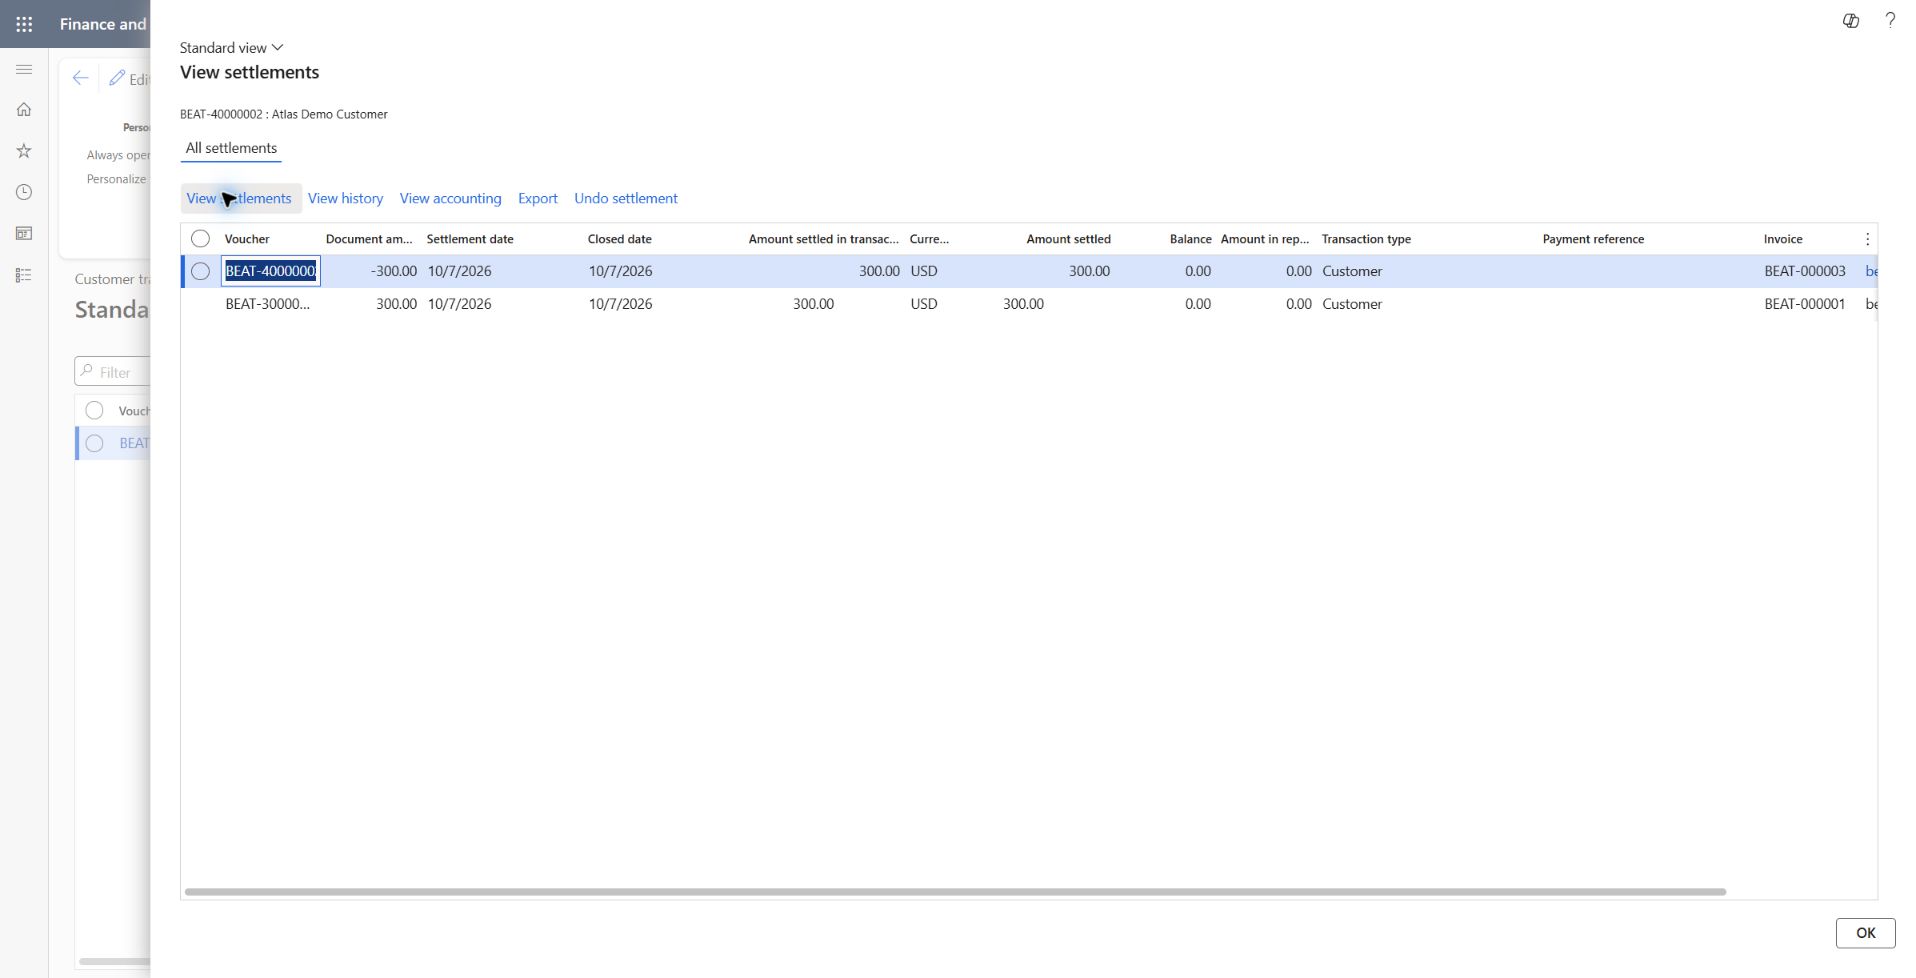Open View history
Screen dimensions: 1916x978
345,198
